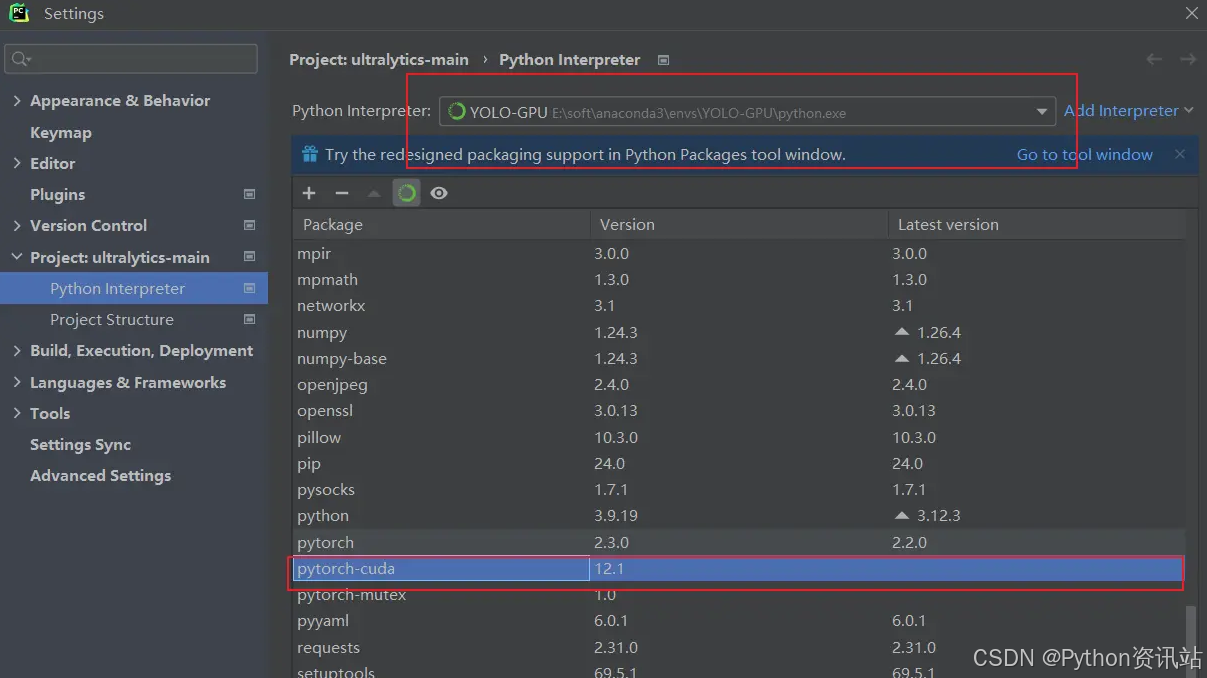Screen dimensions: 1207x678
Task: Select the openssl package row
Action: click(x=739, y=411)
